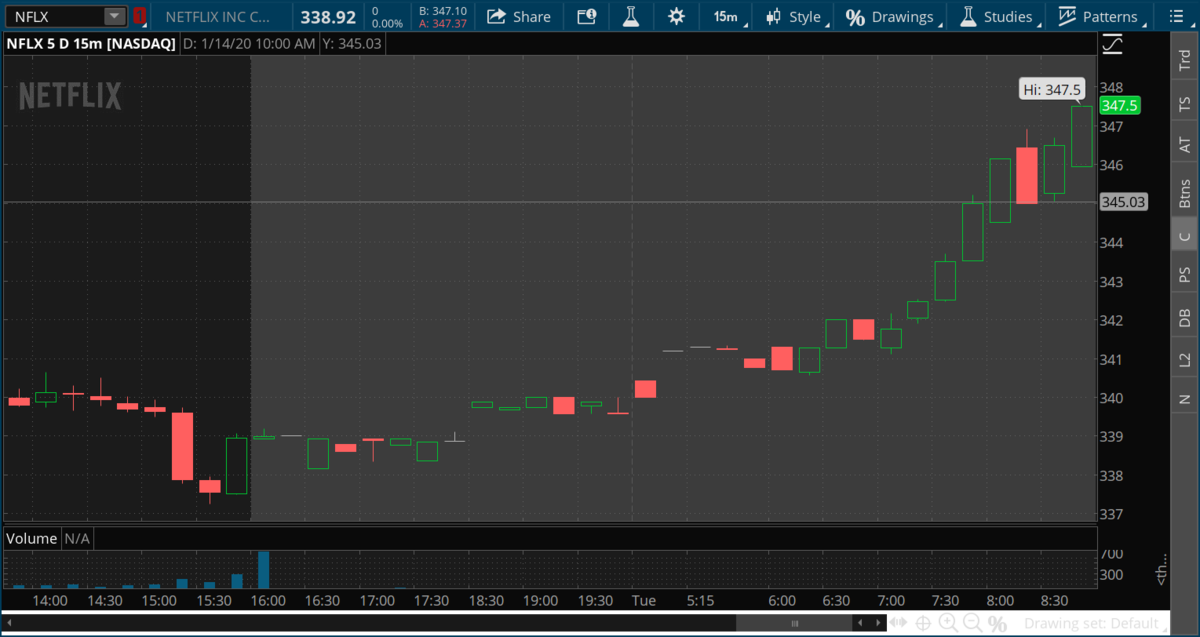Open the L2 sidebar tab
This screenshot has width=1200, height=637.
point(1185,359)
